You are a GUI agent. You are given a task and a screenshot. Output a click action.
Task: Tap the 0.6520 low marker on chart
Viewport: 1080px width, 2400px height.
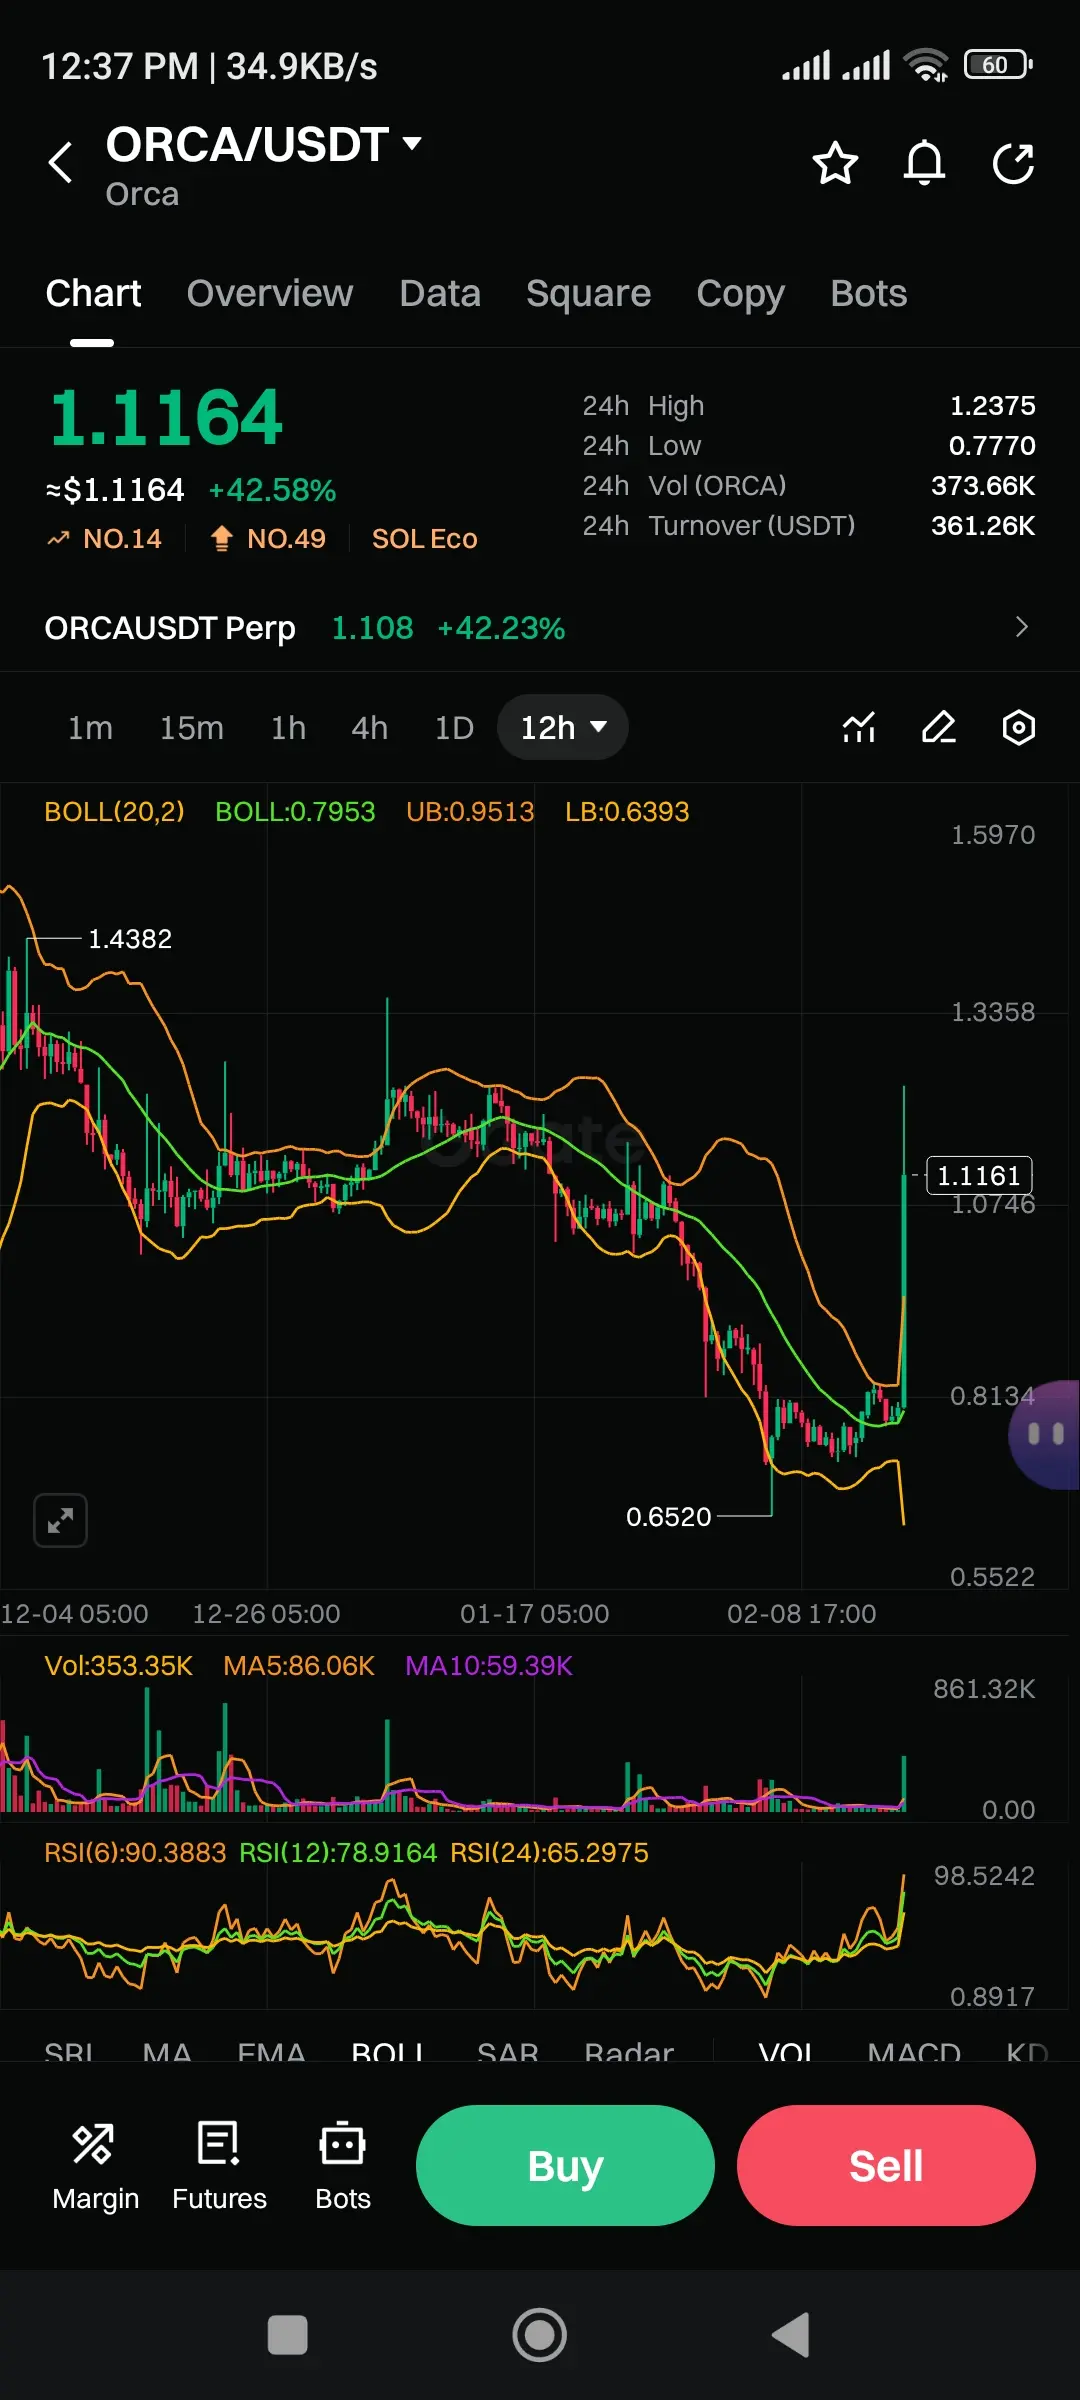pos(668,1516)
